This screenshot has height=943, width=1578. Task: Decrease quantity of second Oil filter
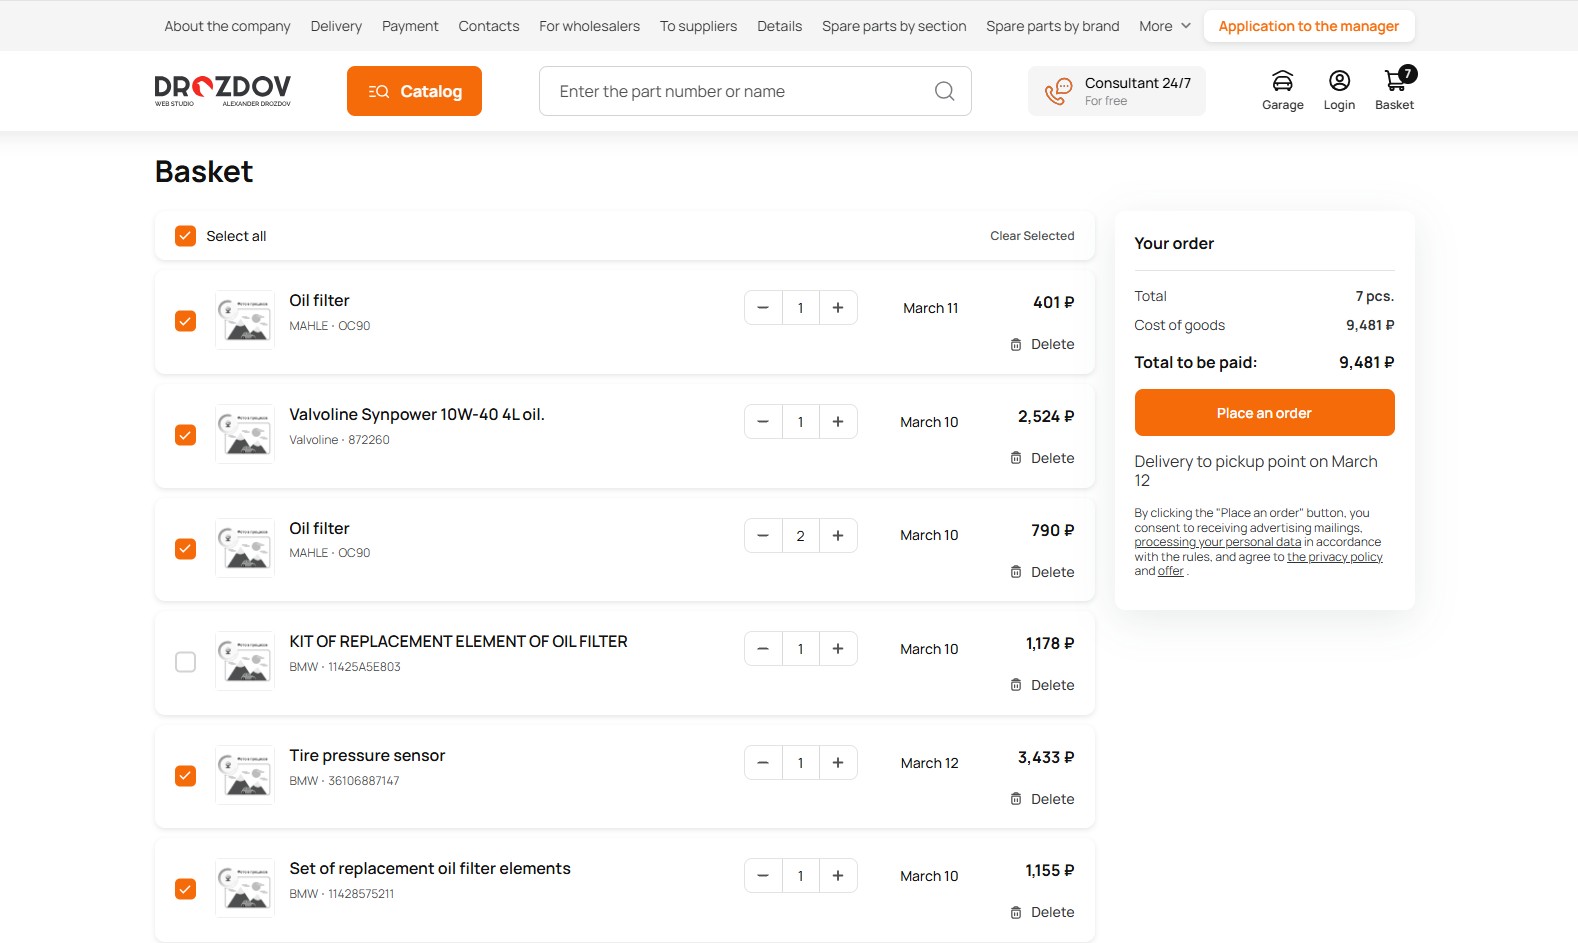(763, 536)
